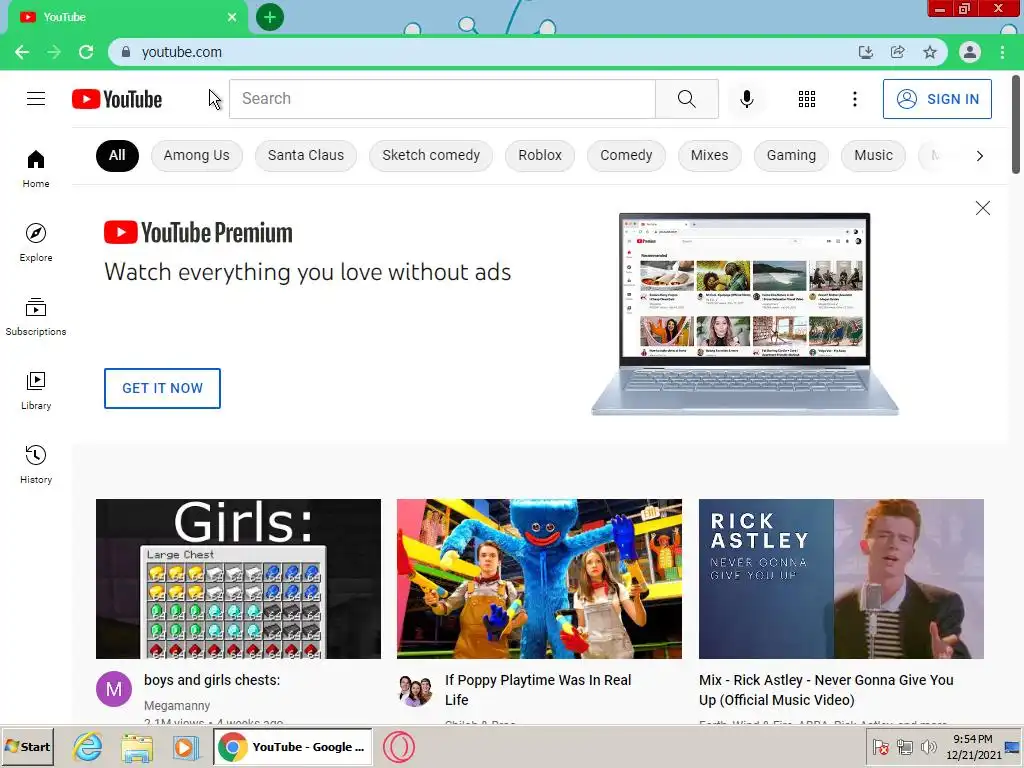Image resolution: width=1024 pixels, height=768 pixels.
Task: Click the laptop Premium promo image
Action: (744, 313)
